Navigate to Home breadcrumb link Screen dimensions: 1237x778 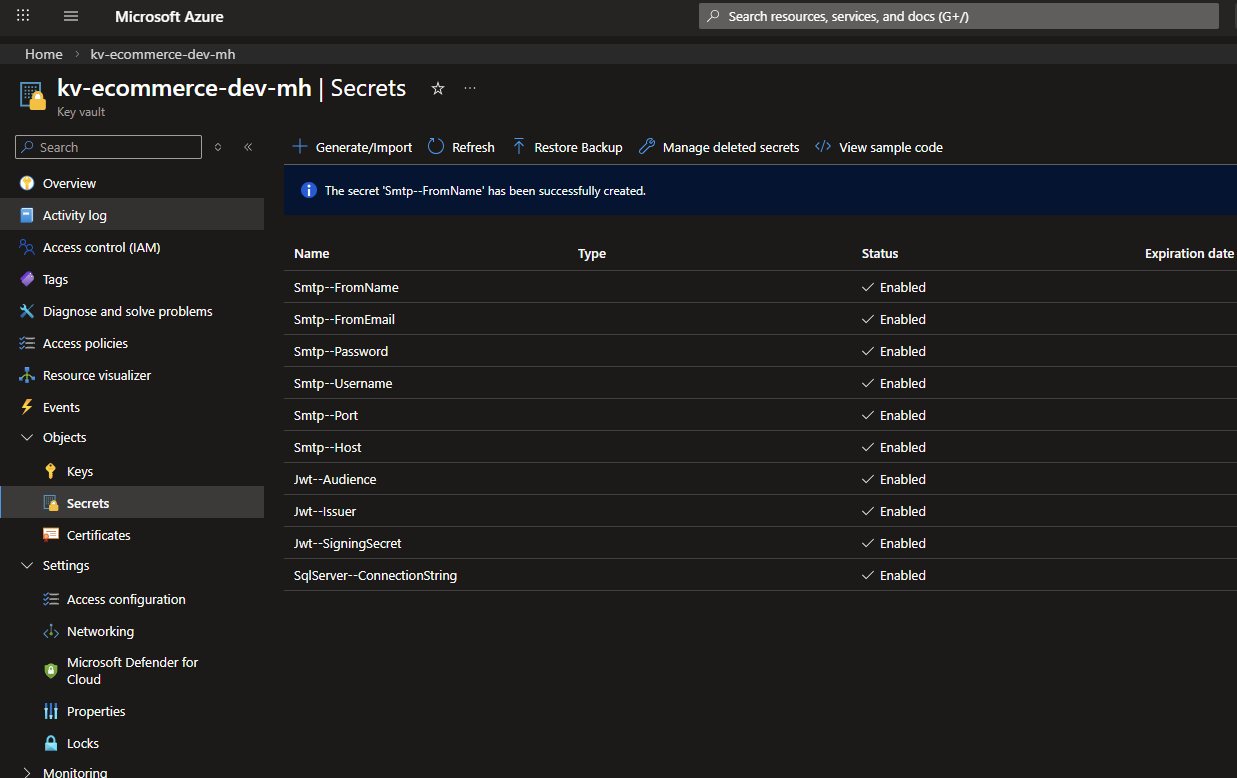click(44, 54)
